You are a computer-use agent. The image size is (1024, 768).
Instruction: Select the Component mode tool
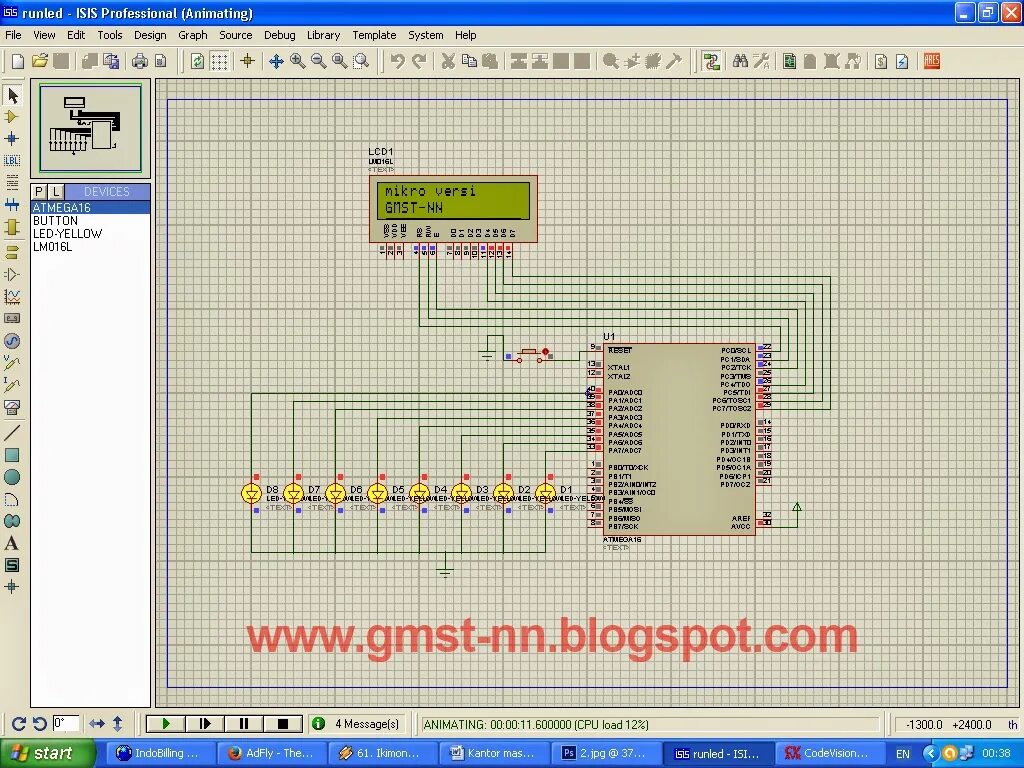12,117
